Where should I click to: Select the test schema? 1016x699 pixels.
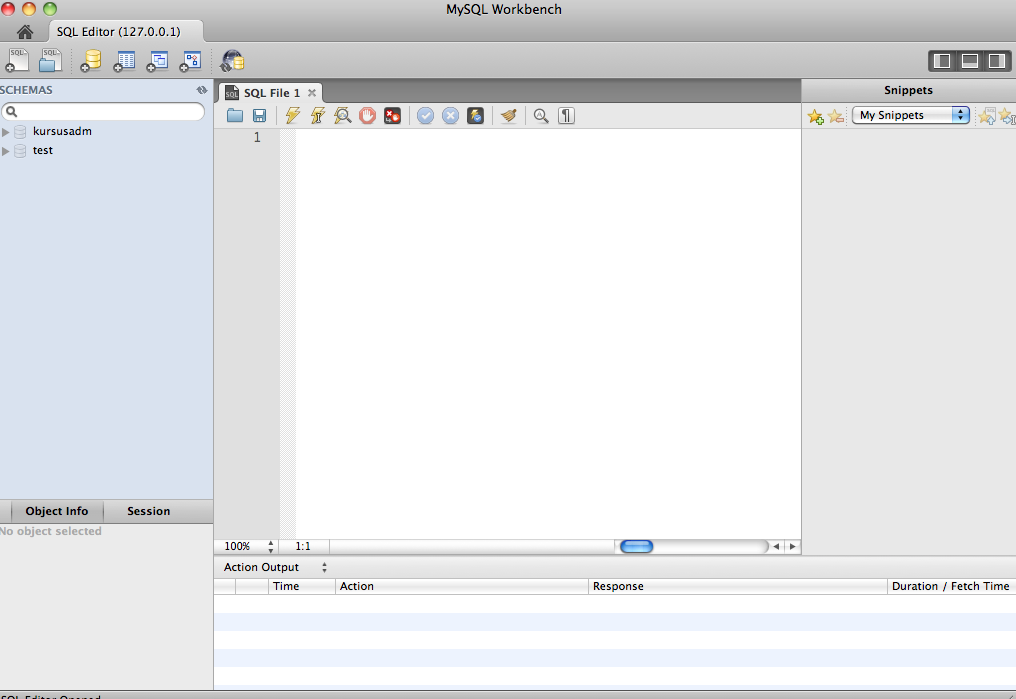click(43, 150)
